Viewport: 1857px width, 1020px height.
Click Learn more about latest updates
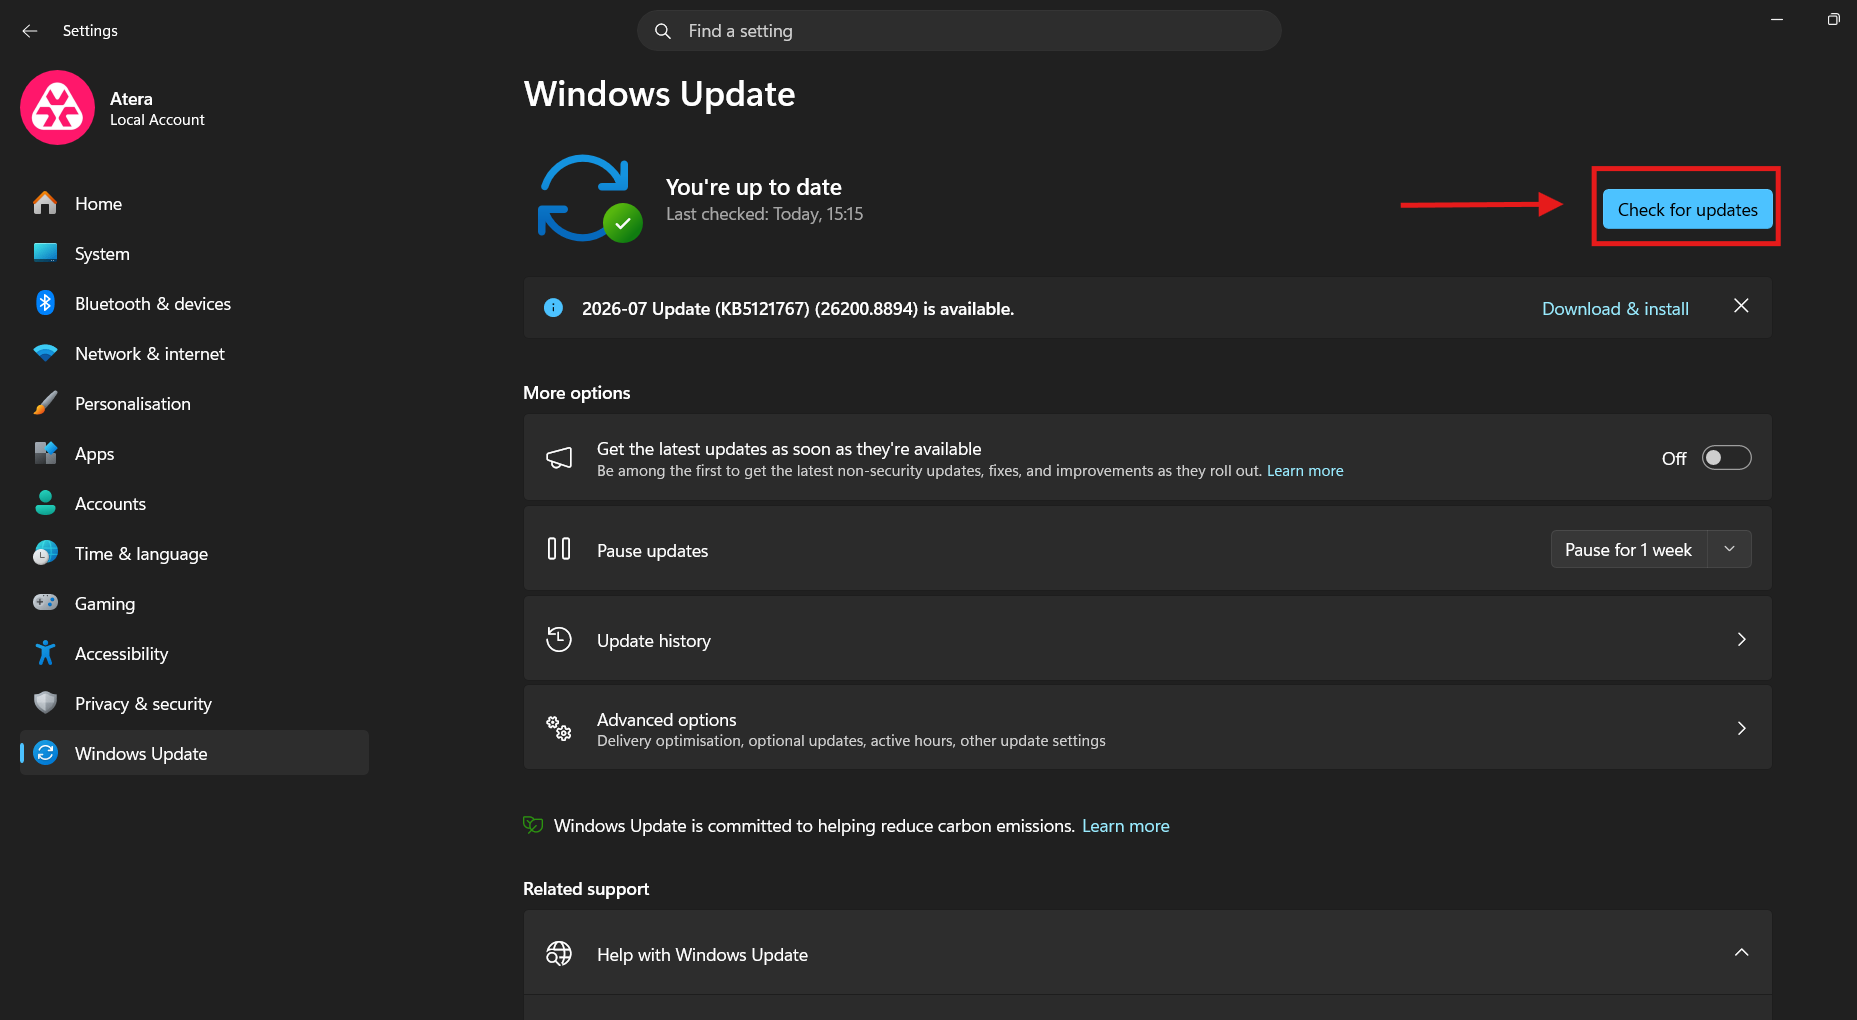[x=1305, y=470]
